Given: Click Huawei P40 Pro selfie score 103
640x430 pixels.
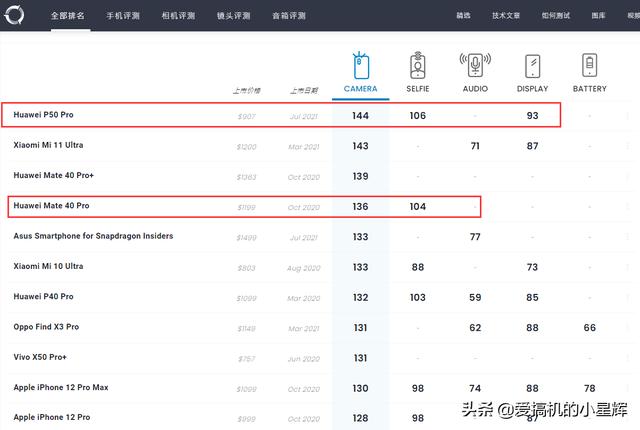Looking at the screenshot, I should pos(418,297).
